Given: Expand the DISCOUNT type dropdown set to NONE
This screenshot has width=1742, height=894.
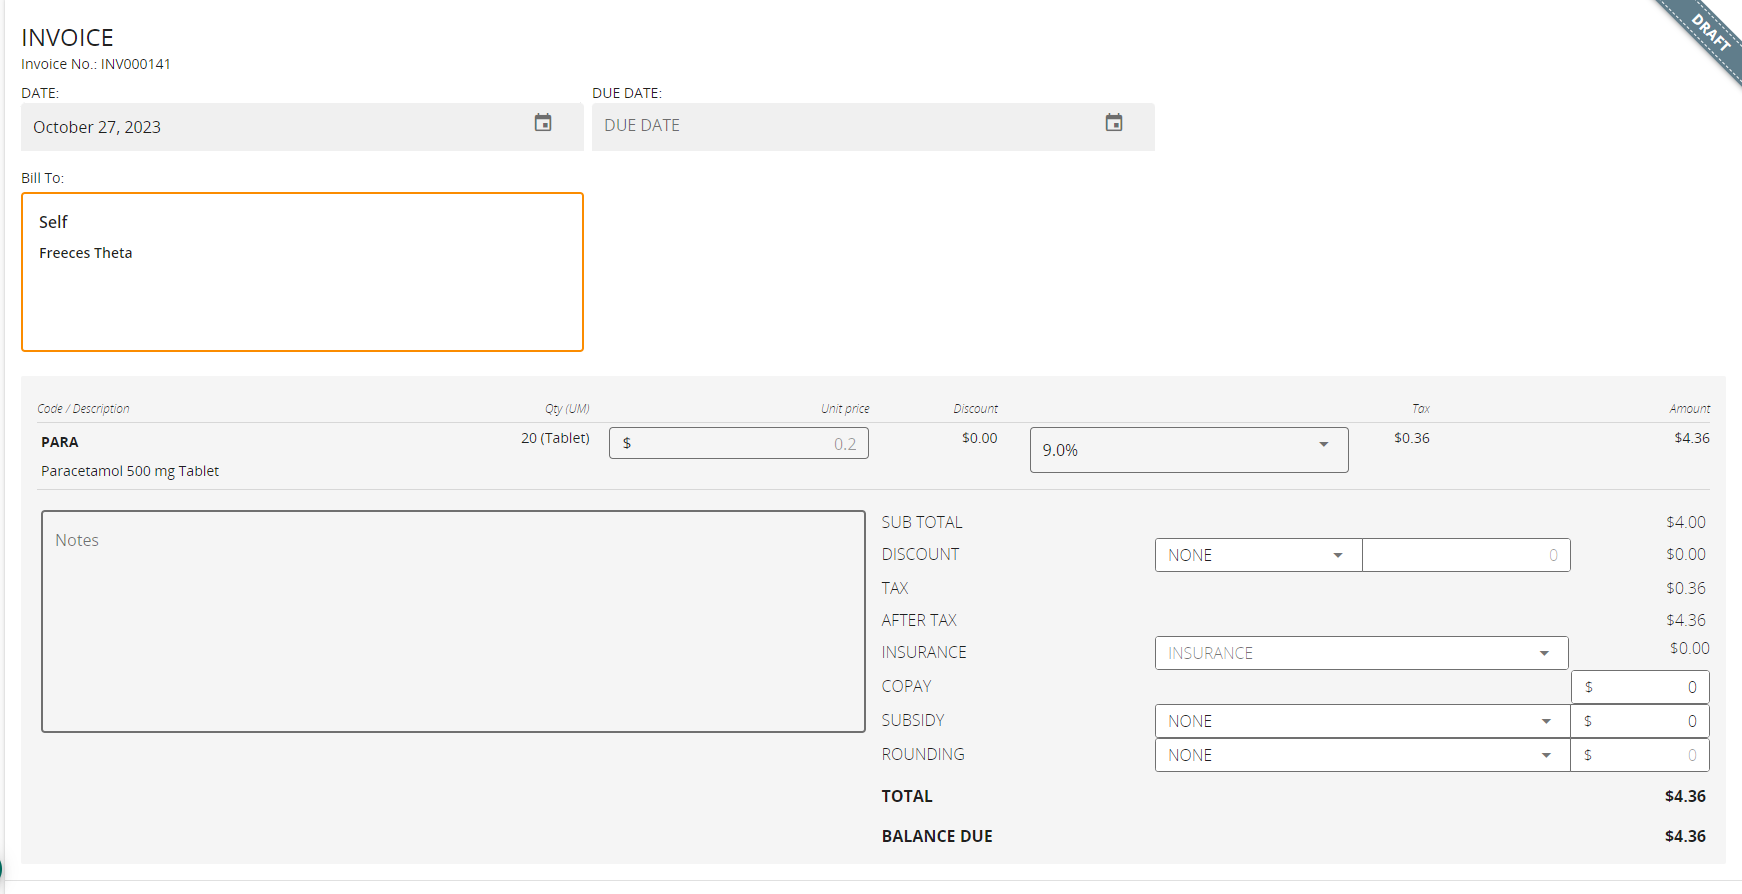Looking at the screenshot, I should point(1258,555).
